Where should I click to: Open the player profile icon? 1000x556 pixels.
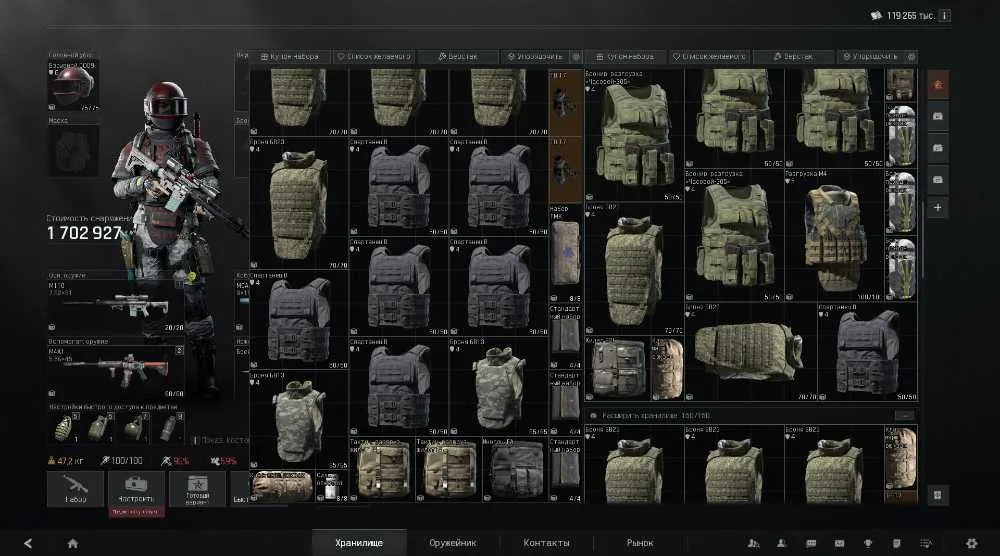click(781, 543)
